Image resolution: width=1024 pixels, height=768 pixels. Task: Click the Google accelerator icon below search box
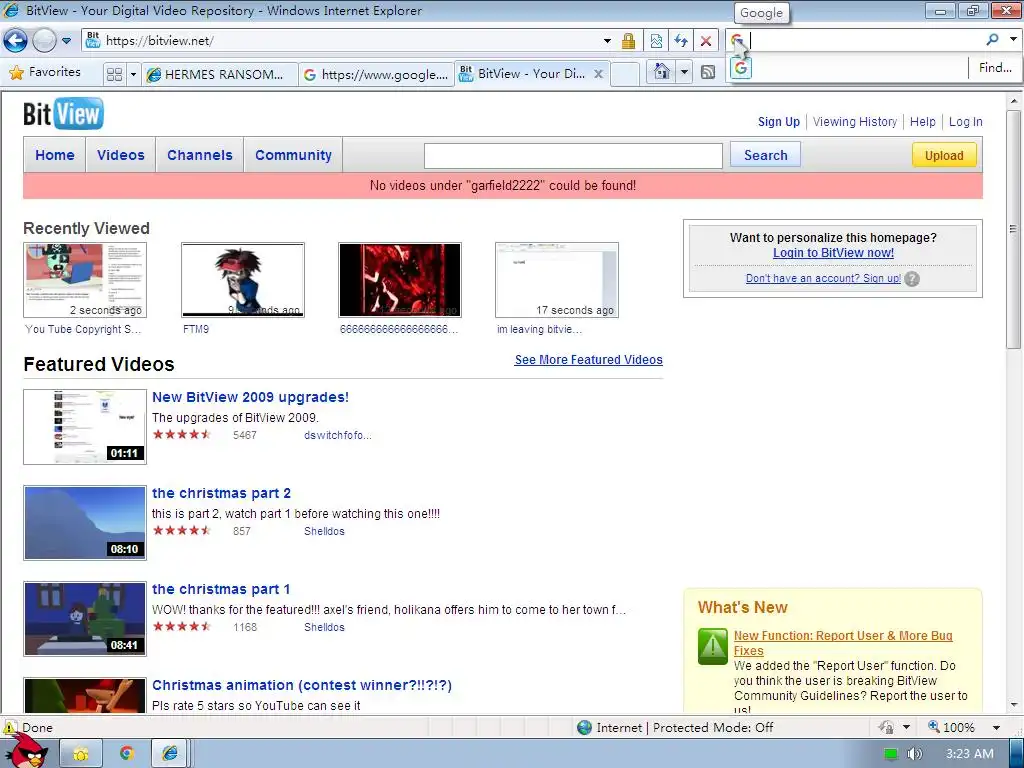(741, 68)
